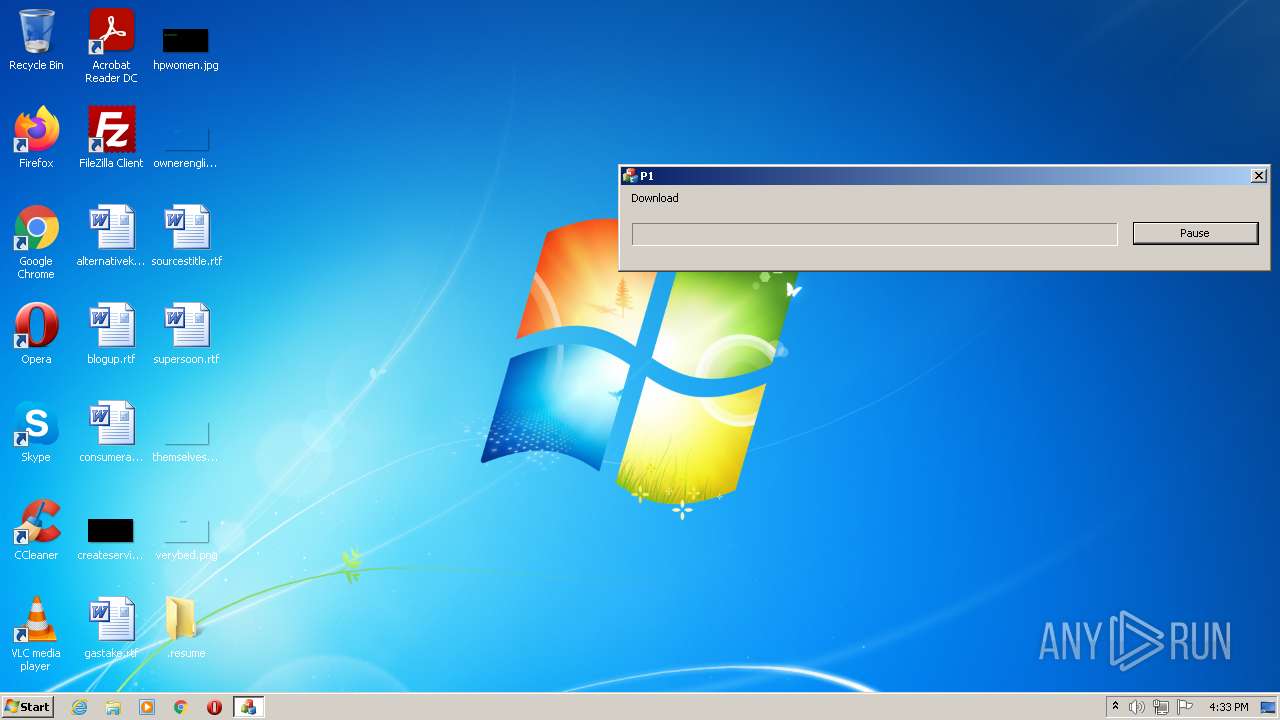Click the 4:33 PM clock
Viewport: 1280px width, 720px height.
tap(1228, 707)
